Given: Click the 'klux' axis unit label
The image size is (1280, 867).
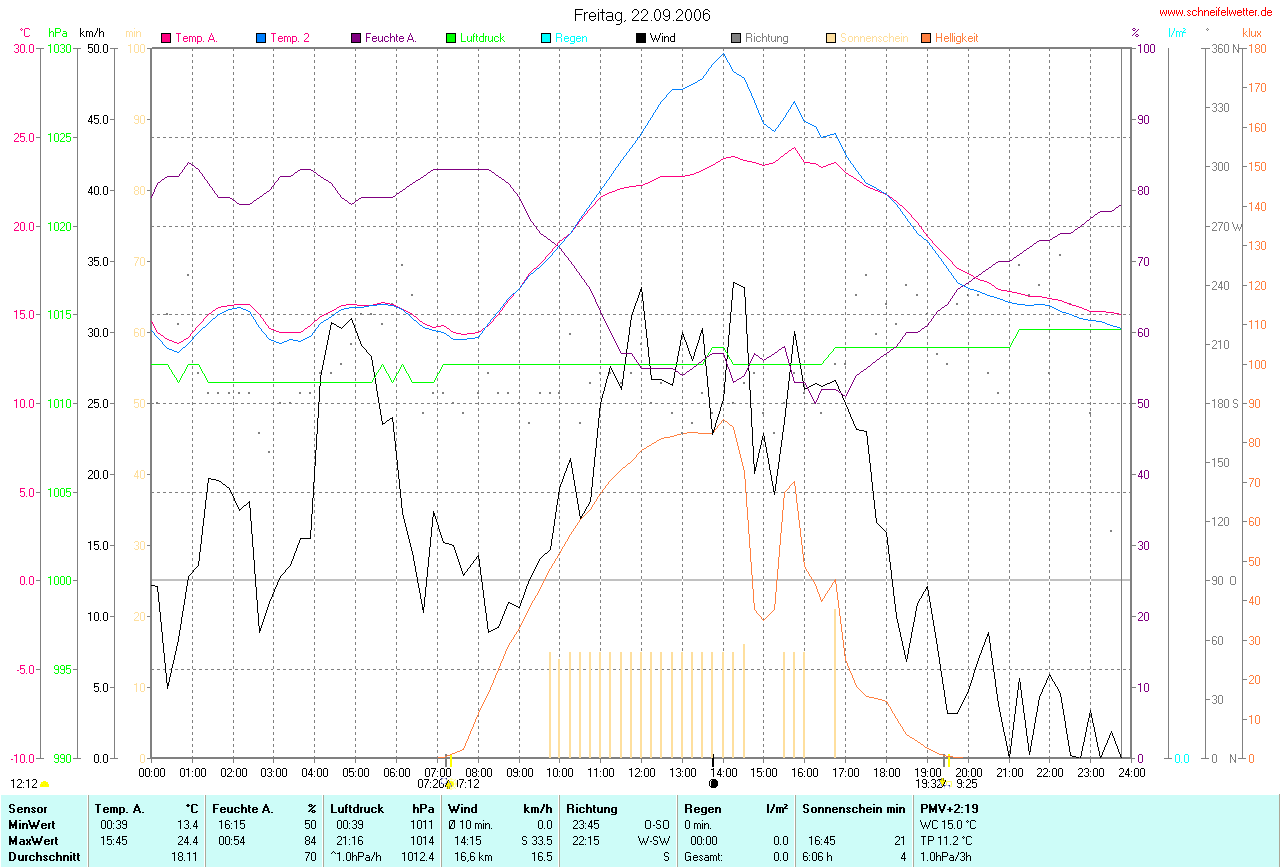Looking at the screenshot, I should pyautogui.click(x=1252, y=33).
